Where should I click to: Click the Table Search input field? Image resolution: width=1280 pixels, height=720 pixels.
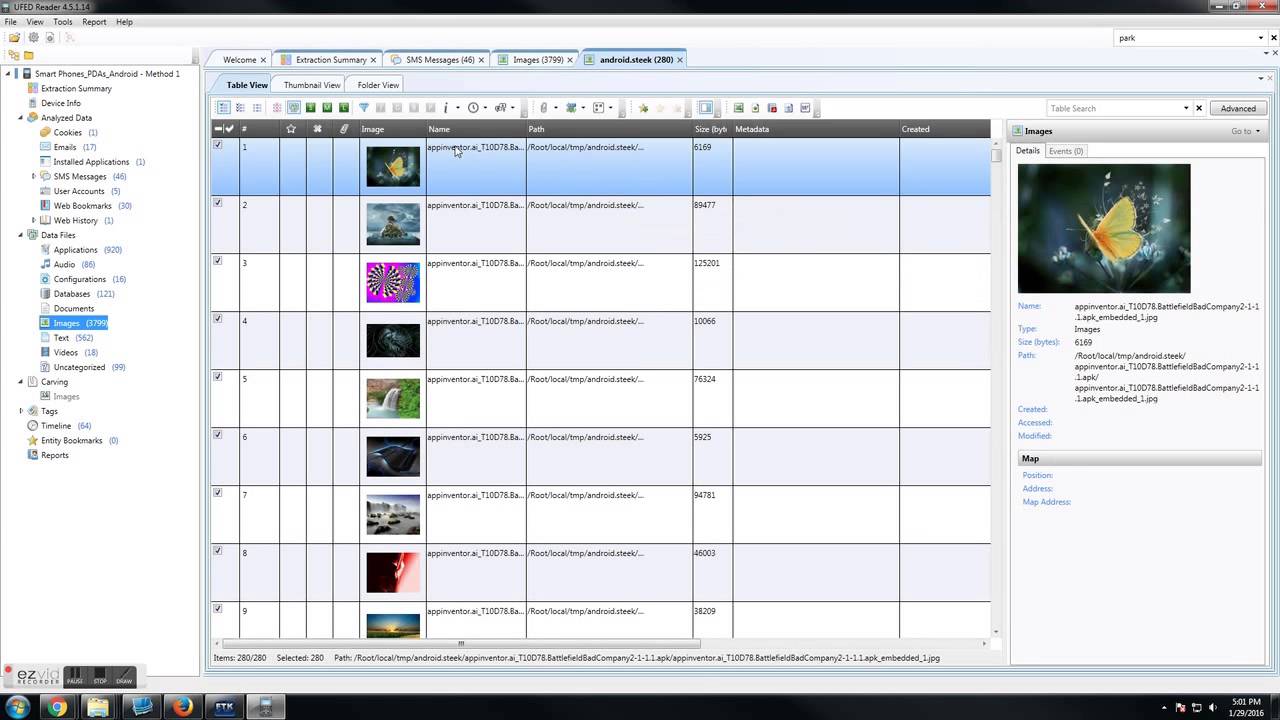click(x=1114, y=108)
